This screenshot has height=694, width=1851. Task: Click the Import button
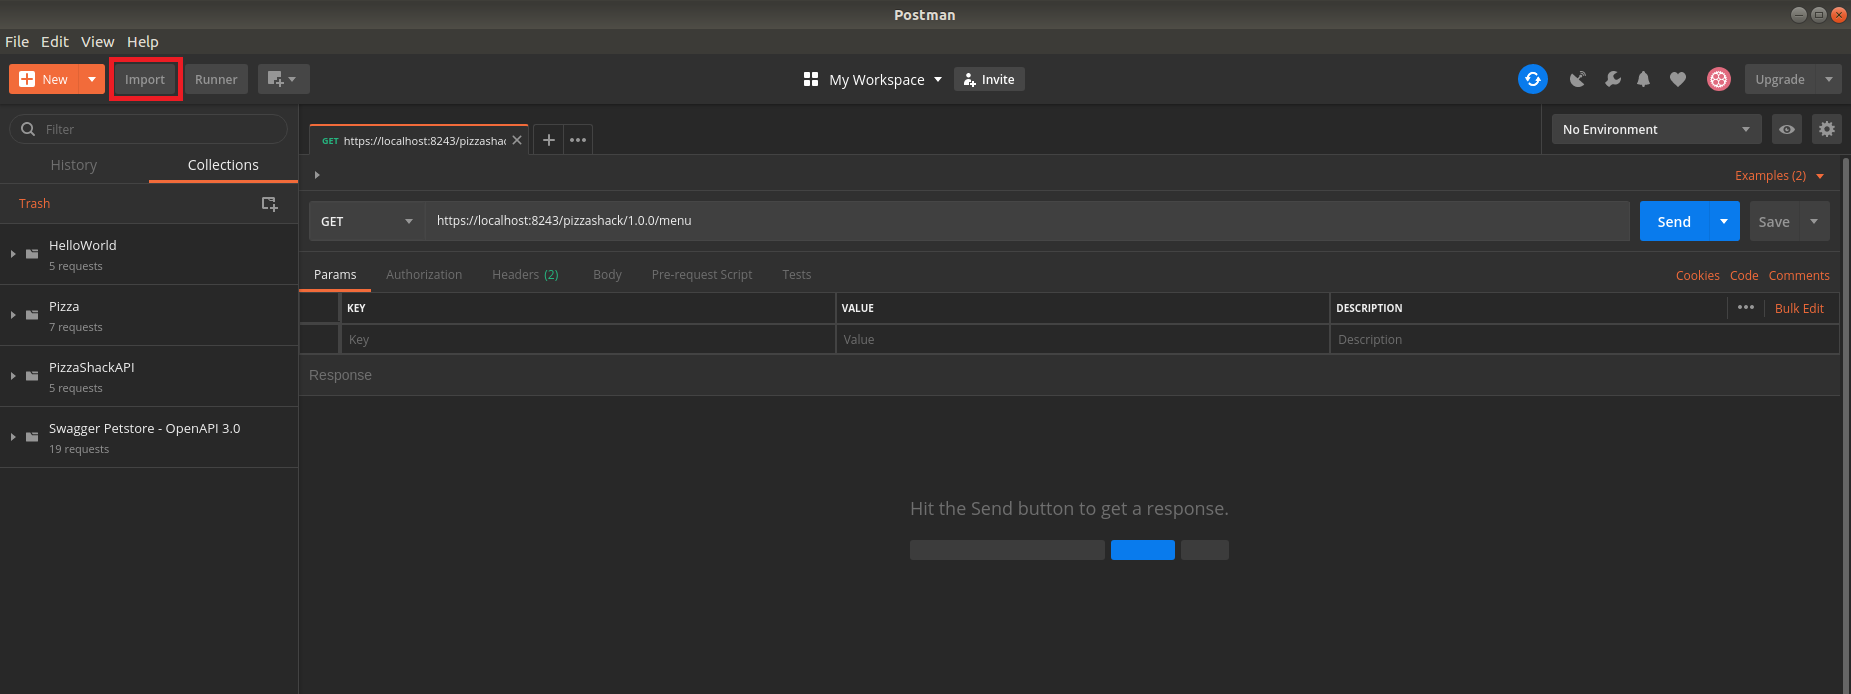(145, 79)
